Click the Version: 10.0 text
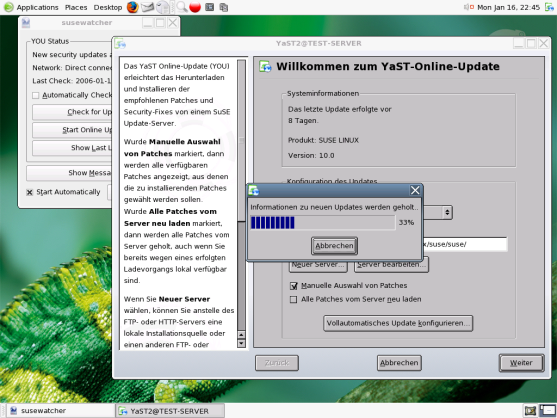Screen dimensions: 557x418 click(311, 156)
